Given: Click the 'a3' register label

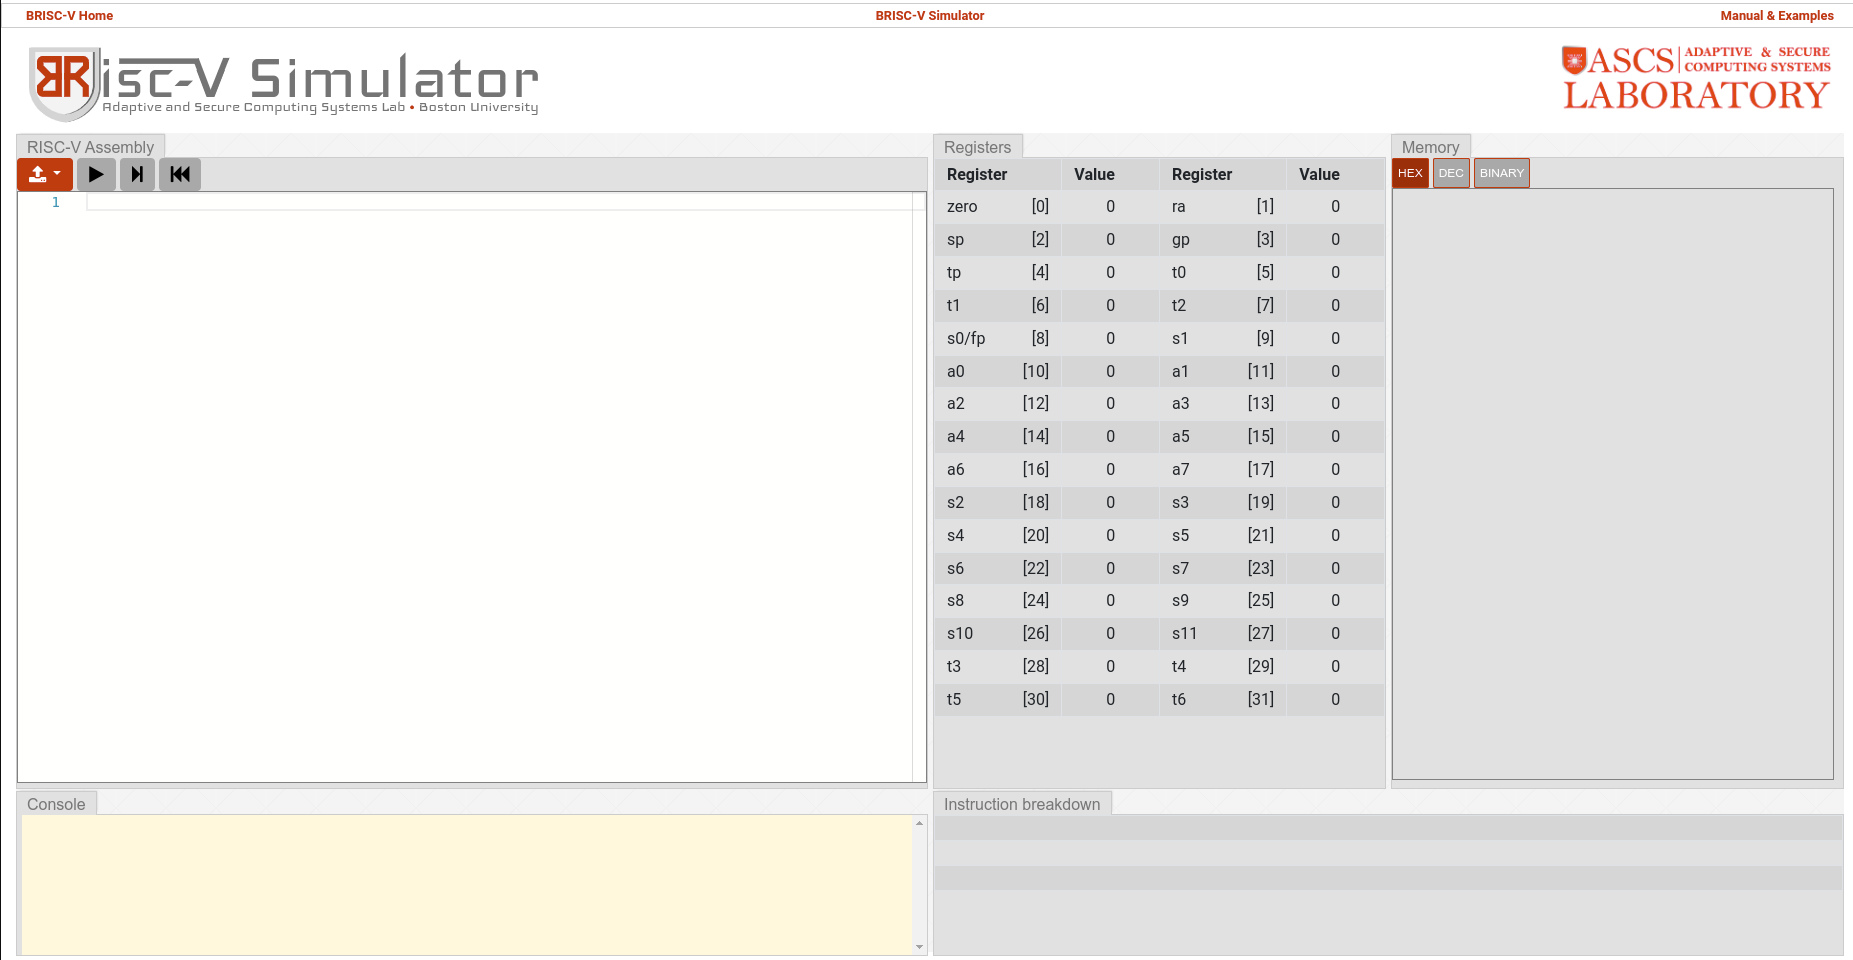Looking at the screenshot, I should [x=1180, y=404].
